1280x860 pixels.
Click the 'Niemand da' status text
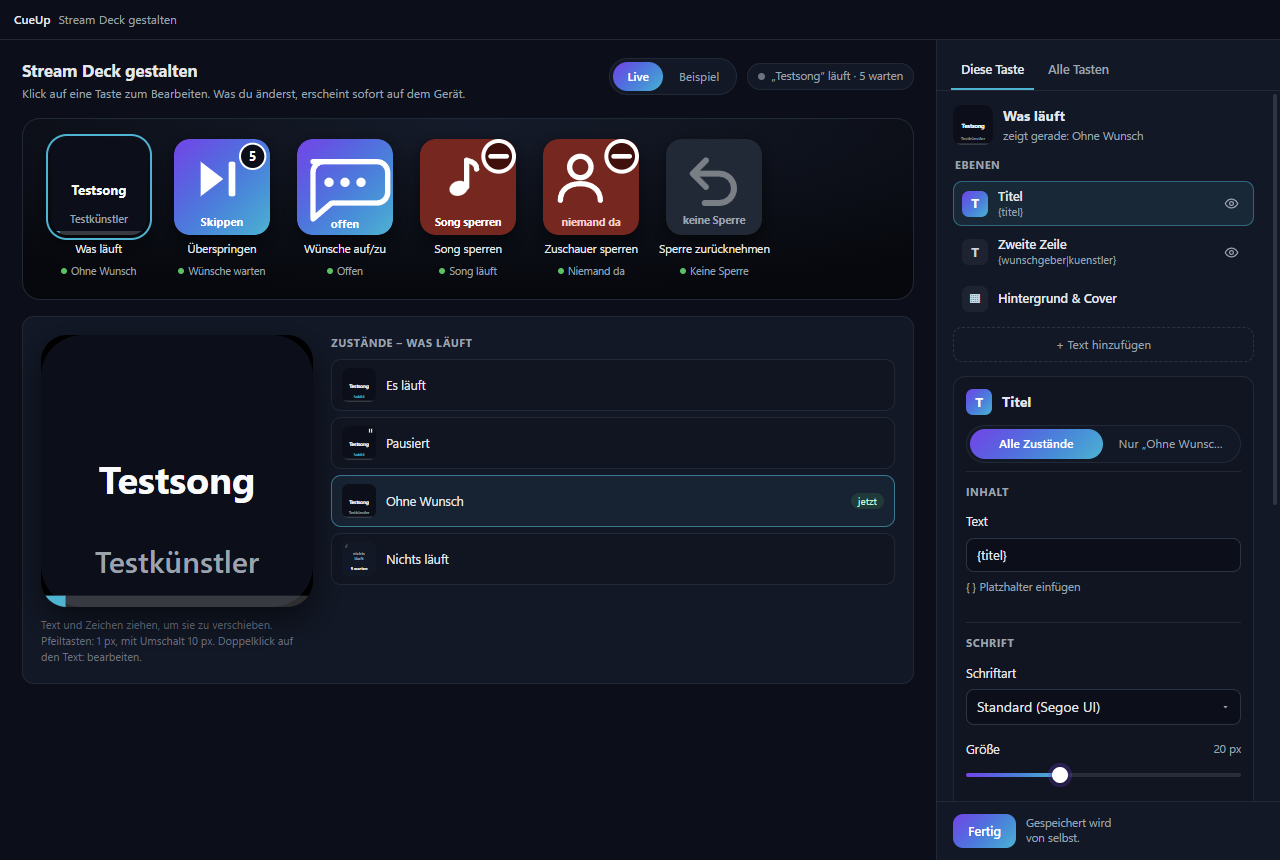pos(596,271)
